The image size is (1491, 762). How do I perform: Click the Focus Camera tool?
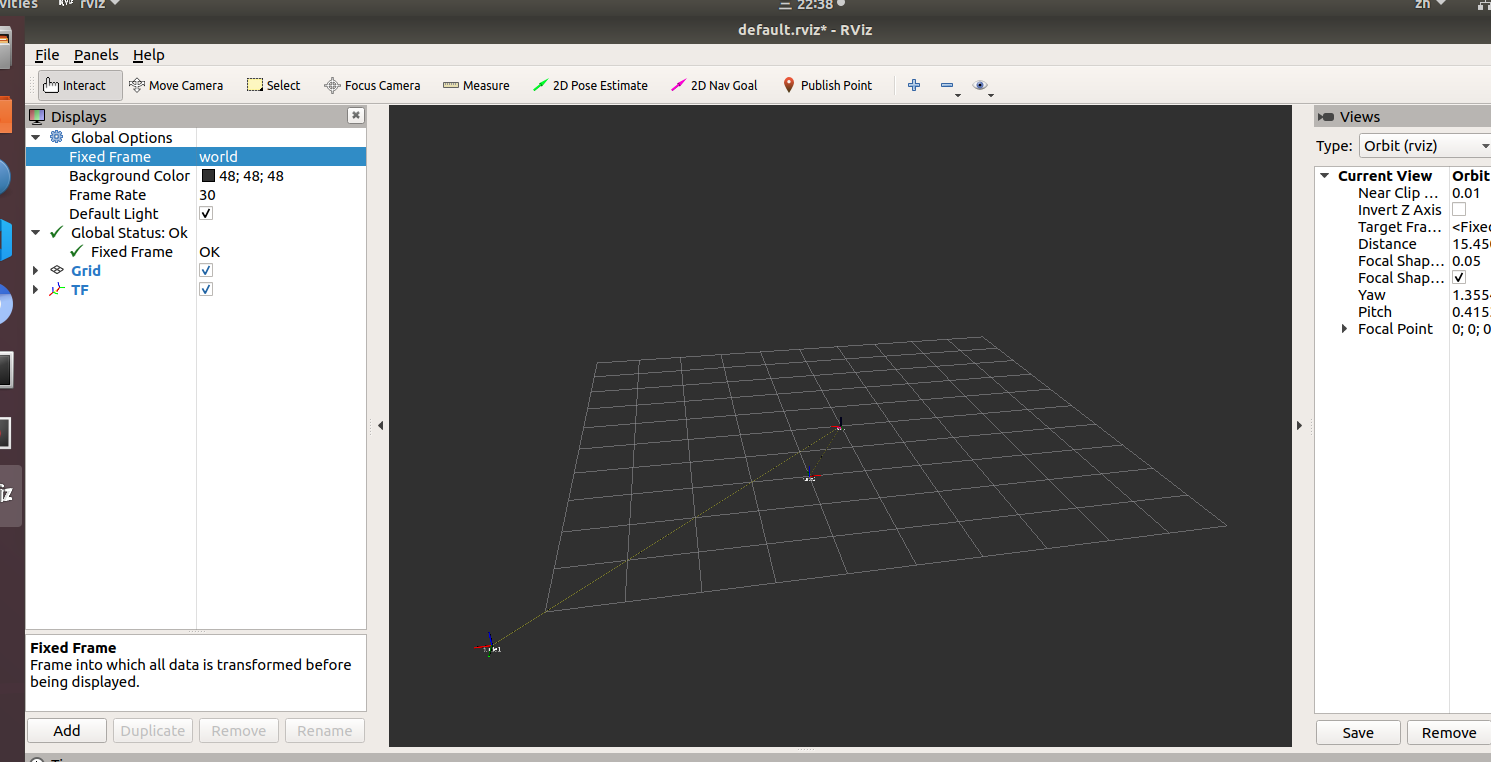[372, 86]
